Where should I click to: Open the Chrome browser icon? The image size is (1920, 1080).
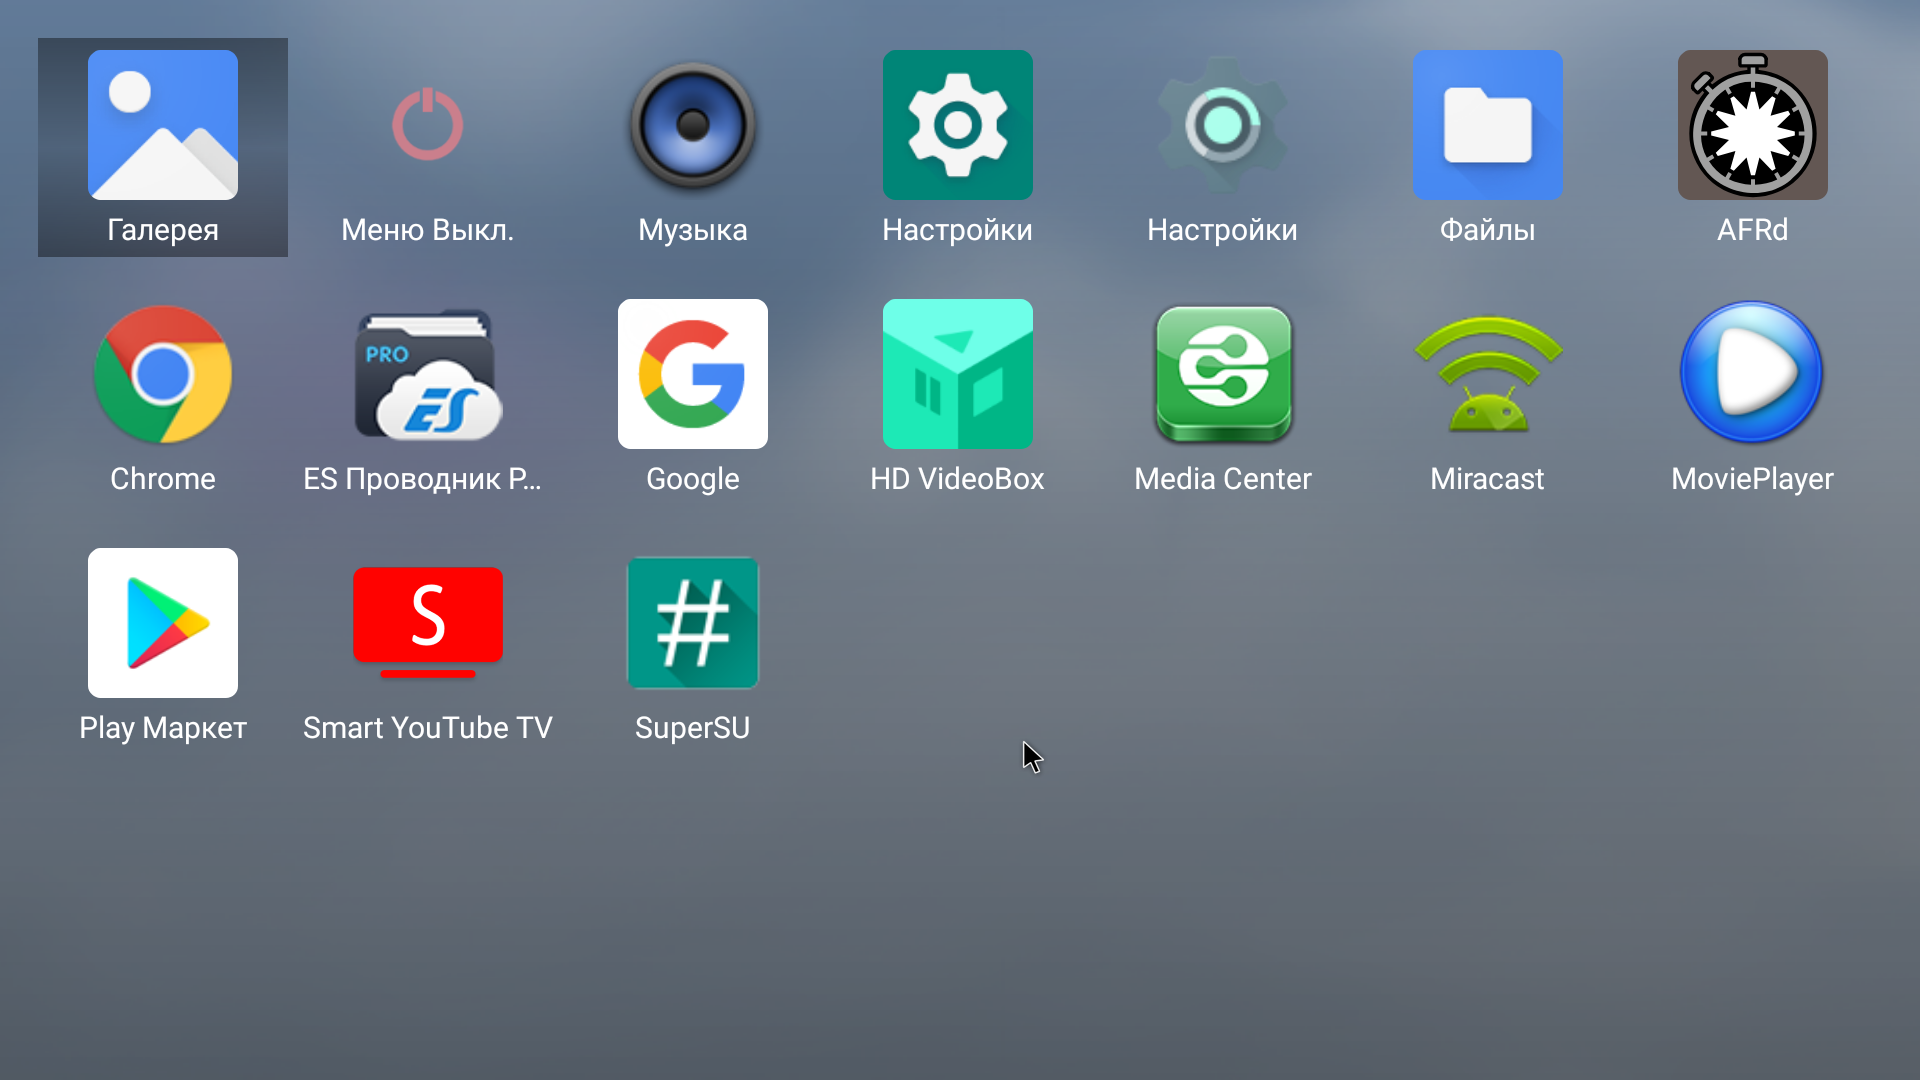click(x=163, y=374)
